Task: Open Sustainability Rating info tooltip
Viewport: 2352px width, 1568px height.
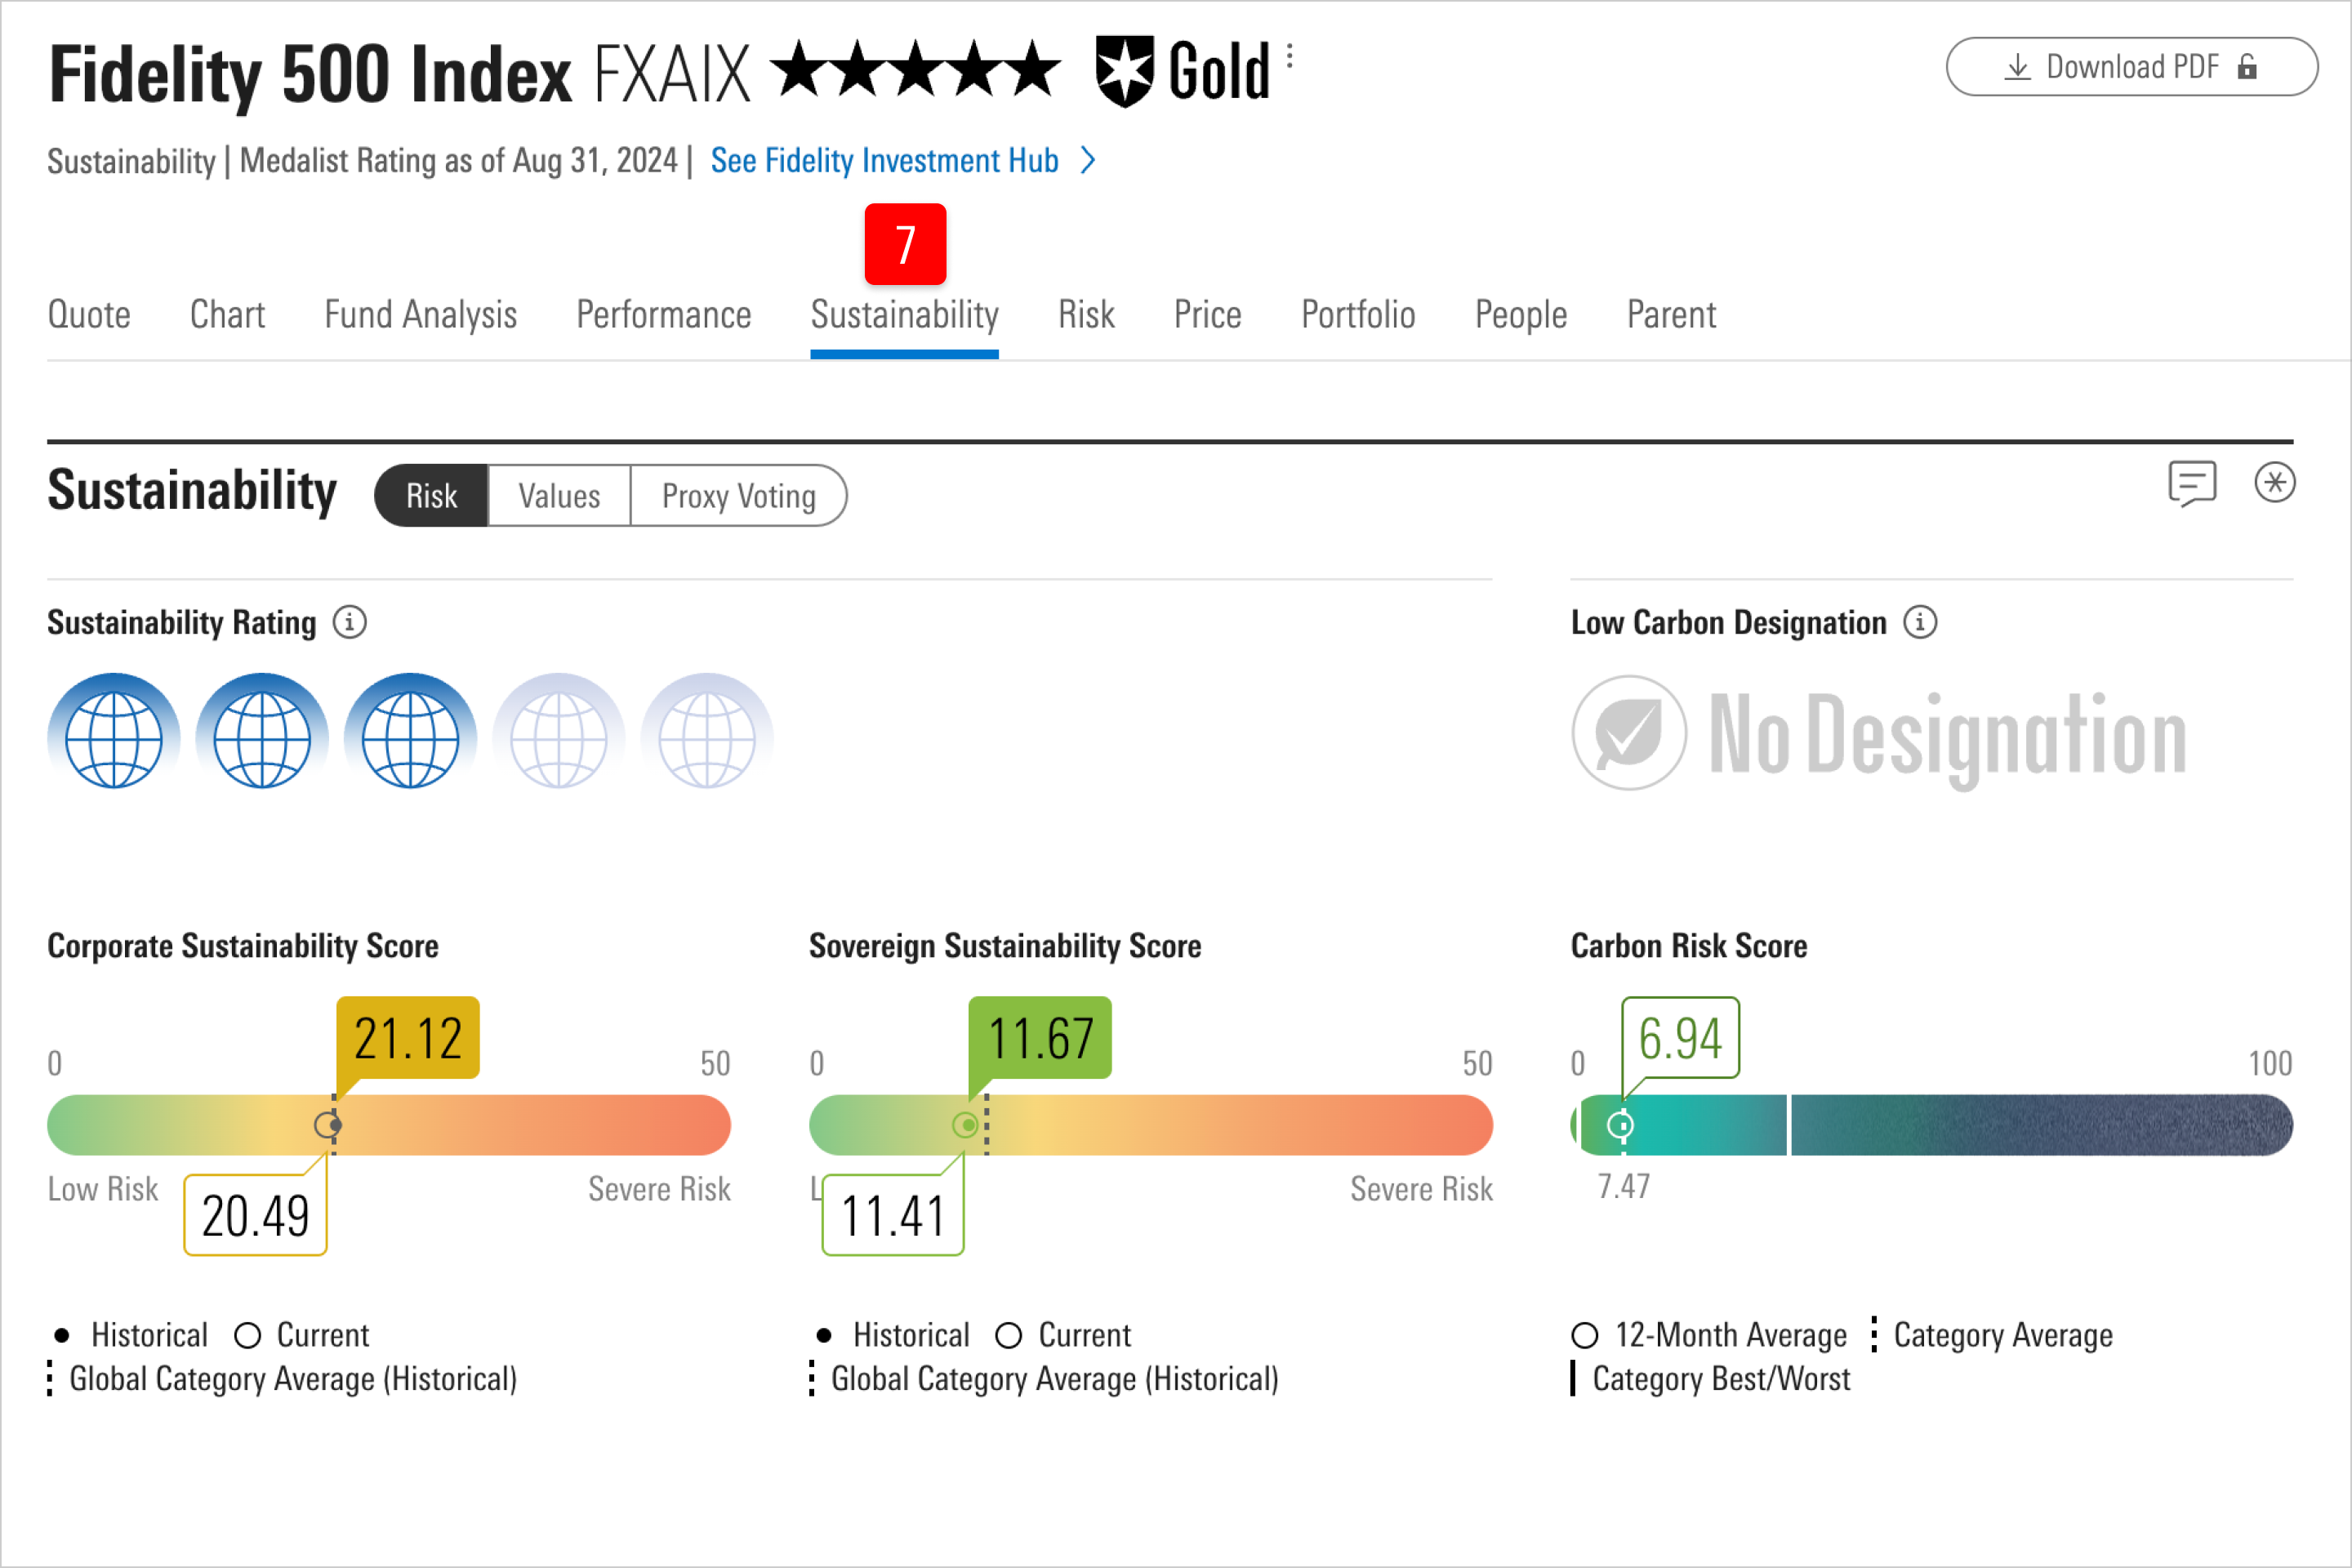Action: tap(349, 622)
